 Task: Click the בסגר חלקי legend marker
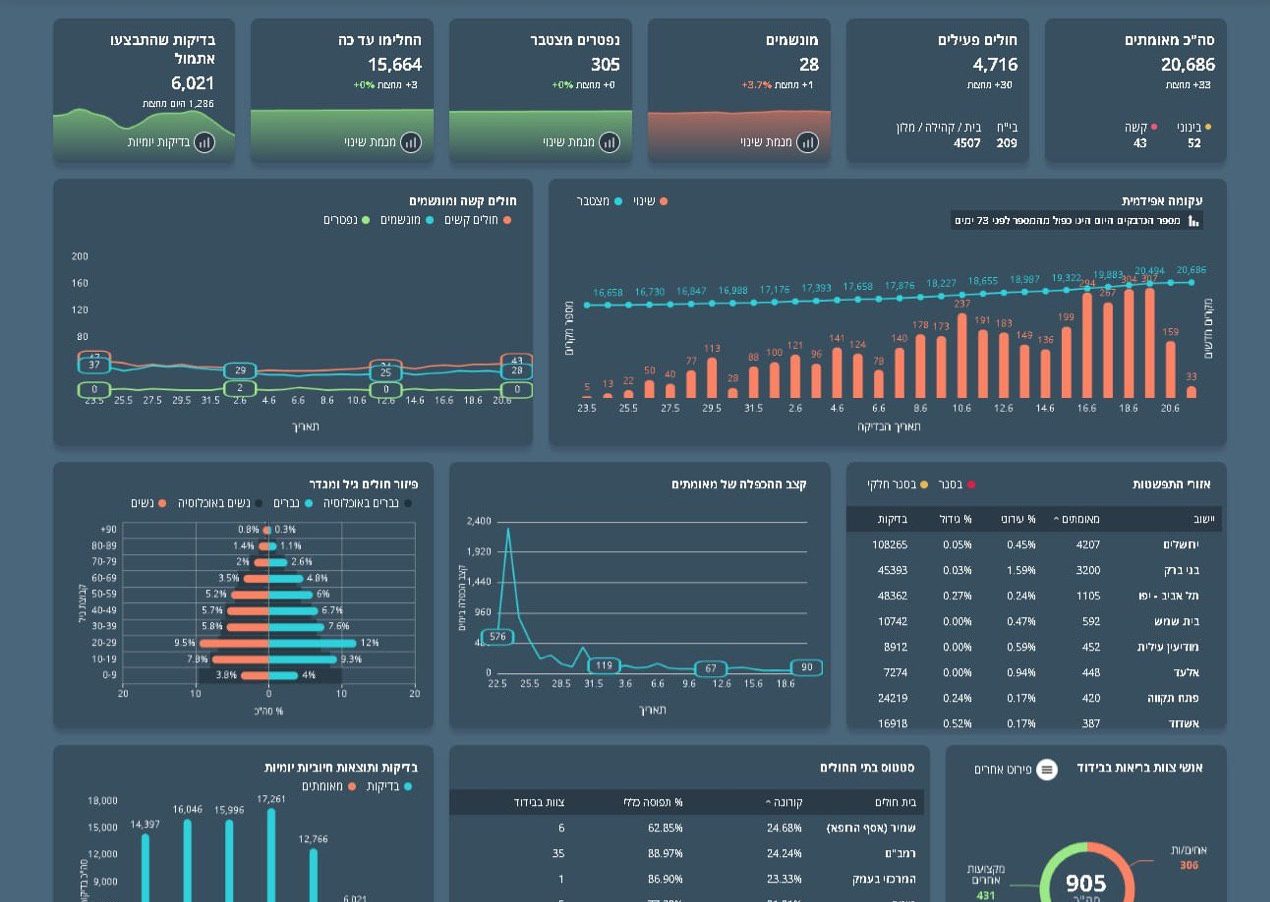point(923,485)
